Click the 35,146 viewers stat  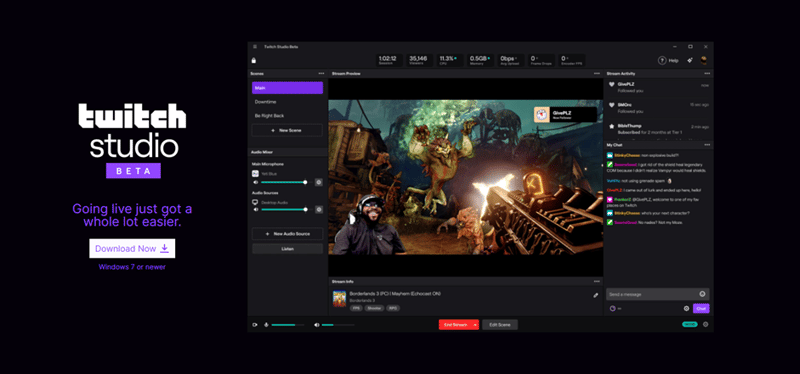tap(418, 60)
